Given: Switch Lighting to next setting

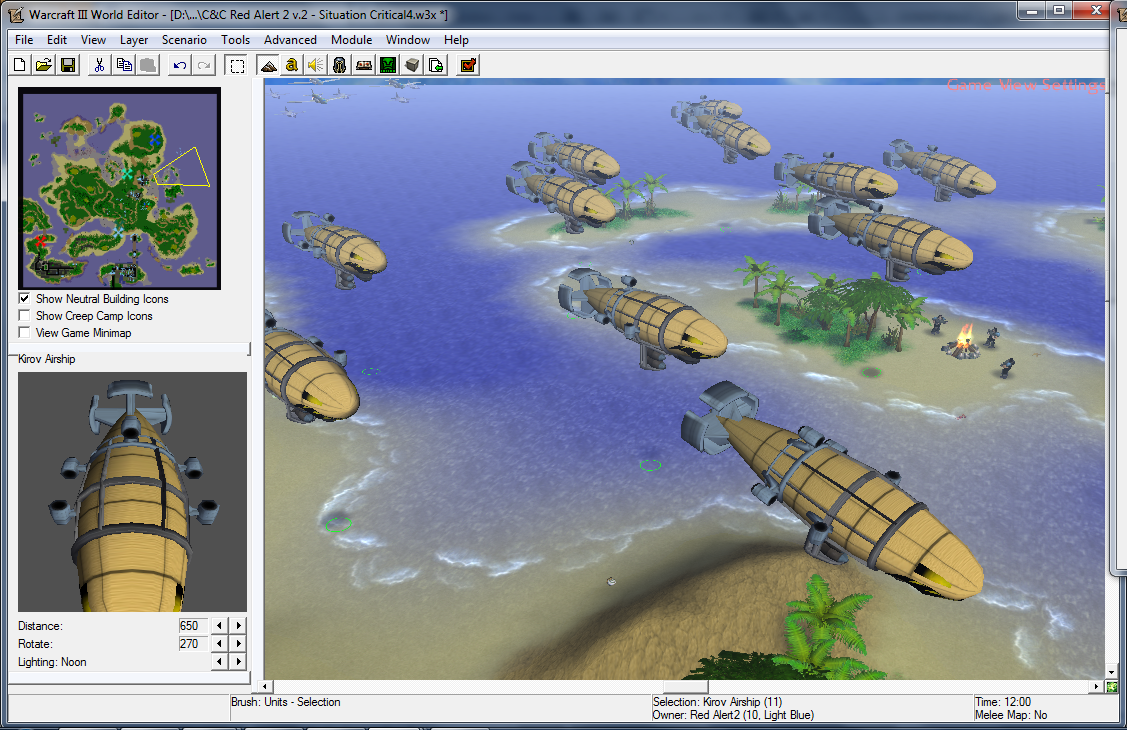Looking at the screenshot, I should point(239,661).
